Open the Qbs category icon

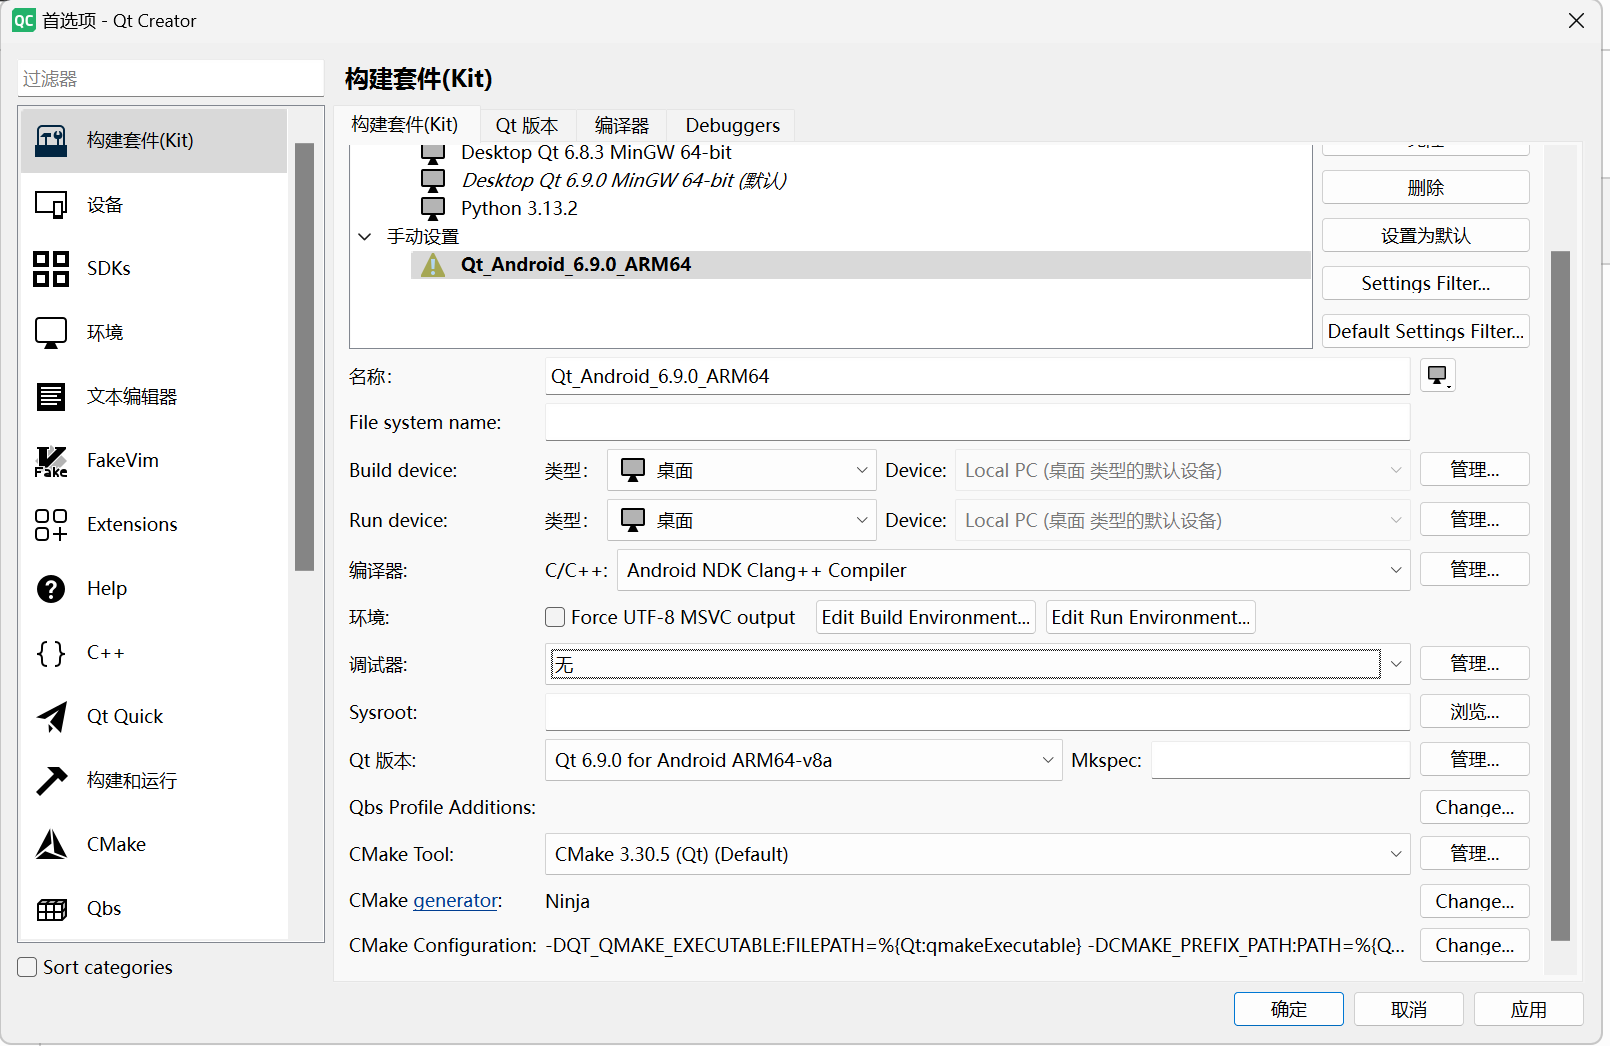point(51,909)
